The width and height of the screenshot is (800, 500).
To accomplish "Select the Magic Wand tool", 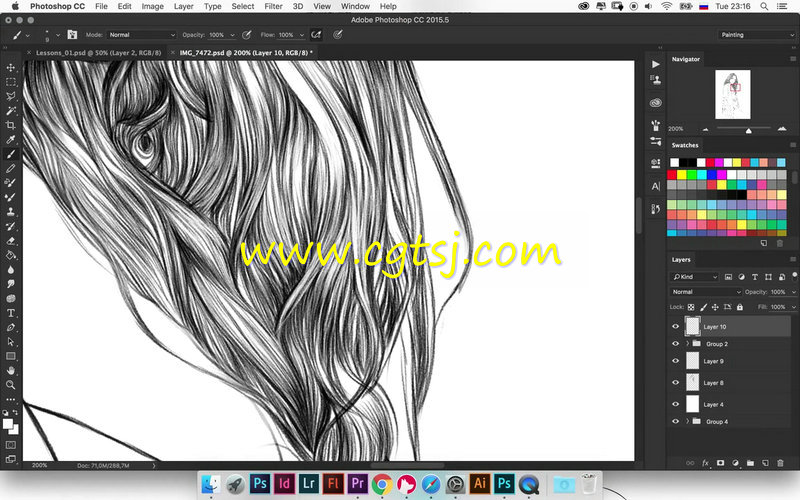I will tap(10, 110).
